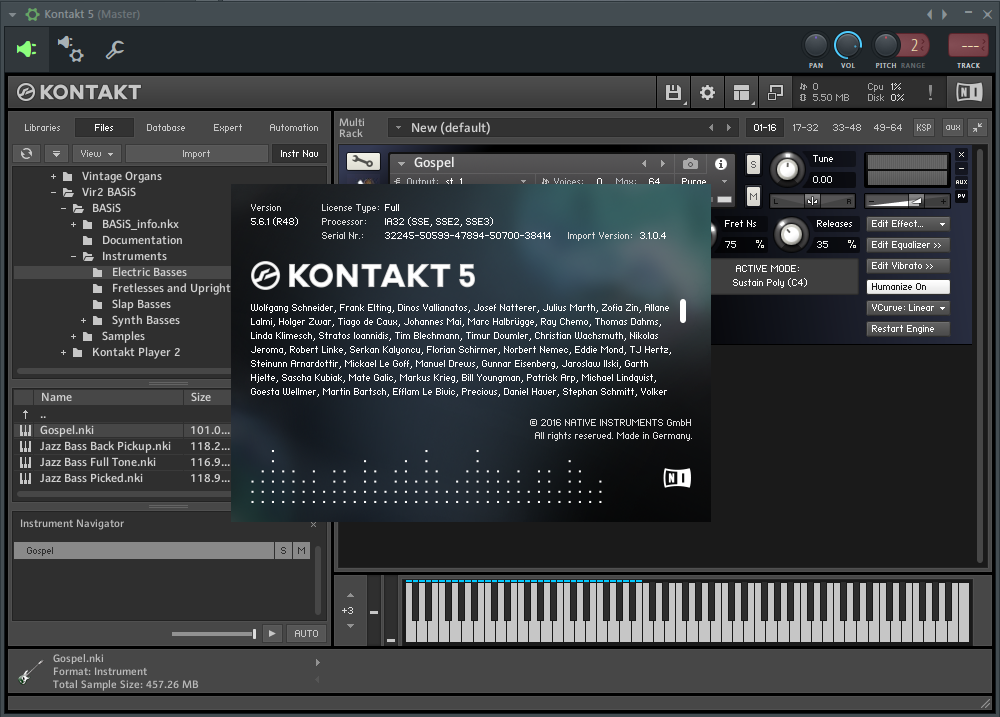This screenshot has height=717, width=1000.
Task: Toggle the green plugin MIDI input icon
Action: click(x=26, y=49)
